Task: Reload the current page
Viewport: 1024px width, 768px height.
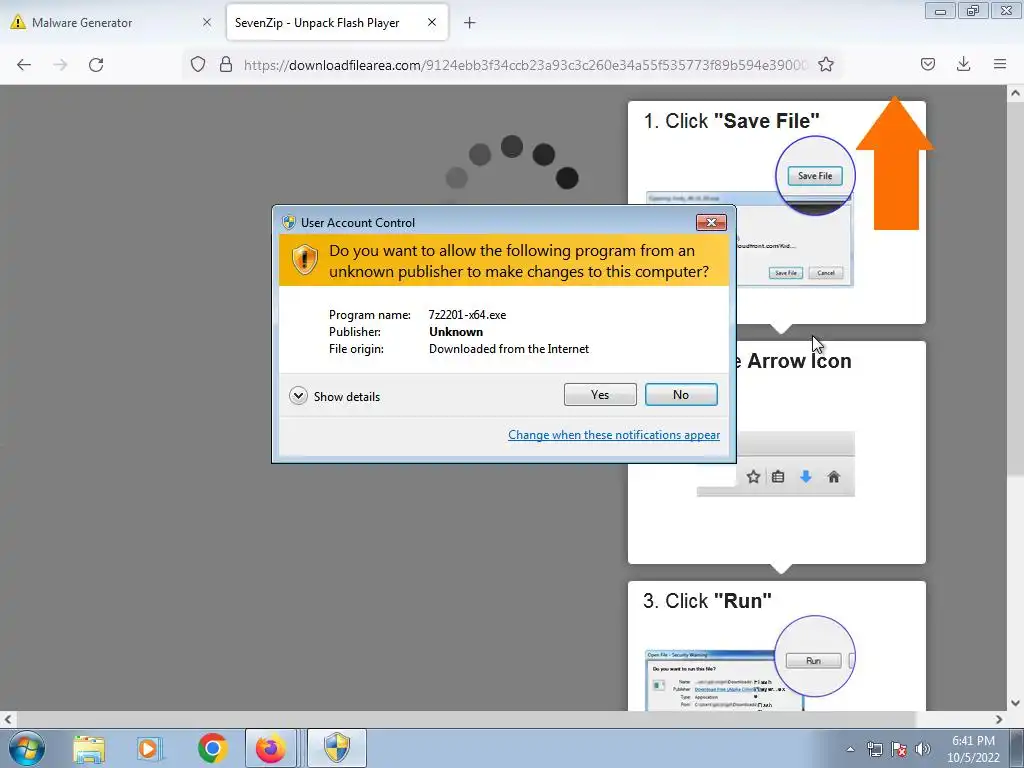Action: (x=96, y=65)
